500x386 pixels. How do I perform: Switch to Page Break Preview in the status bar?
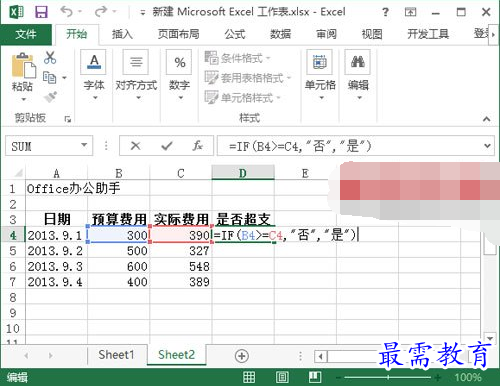315,377
